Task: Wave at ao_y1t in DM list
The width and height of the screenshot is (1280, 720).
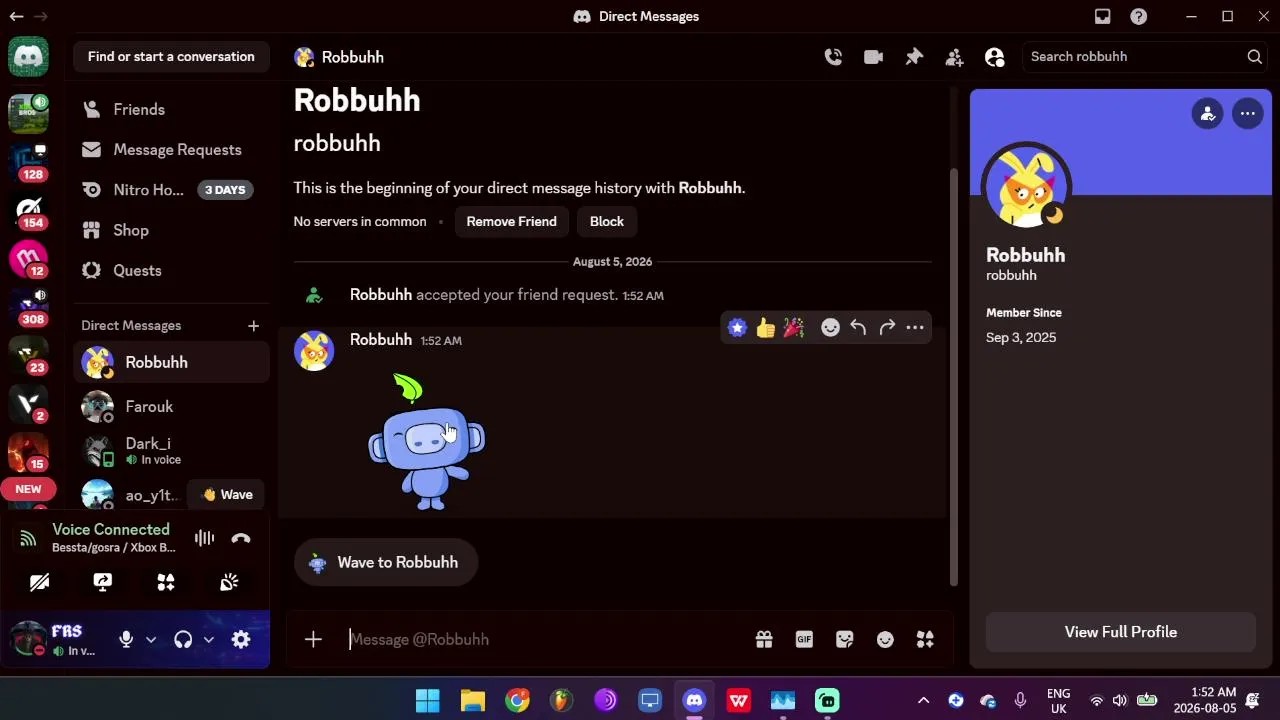Action: coord(226,494)
